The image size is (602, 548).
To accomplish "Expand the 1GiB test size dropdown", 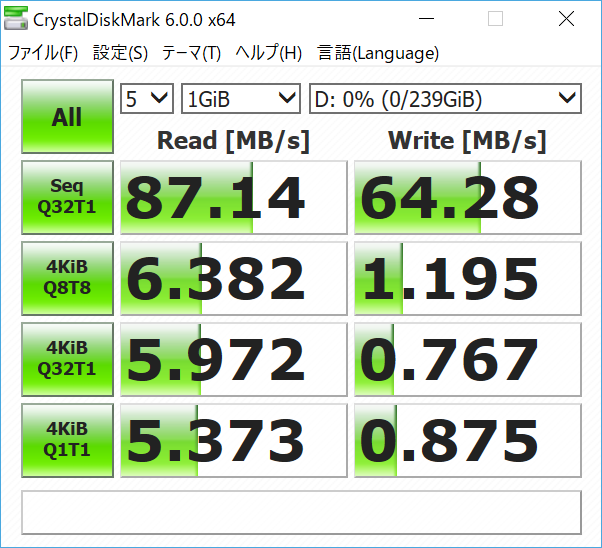I will [241, 98].
